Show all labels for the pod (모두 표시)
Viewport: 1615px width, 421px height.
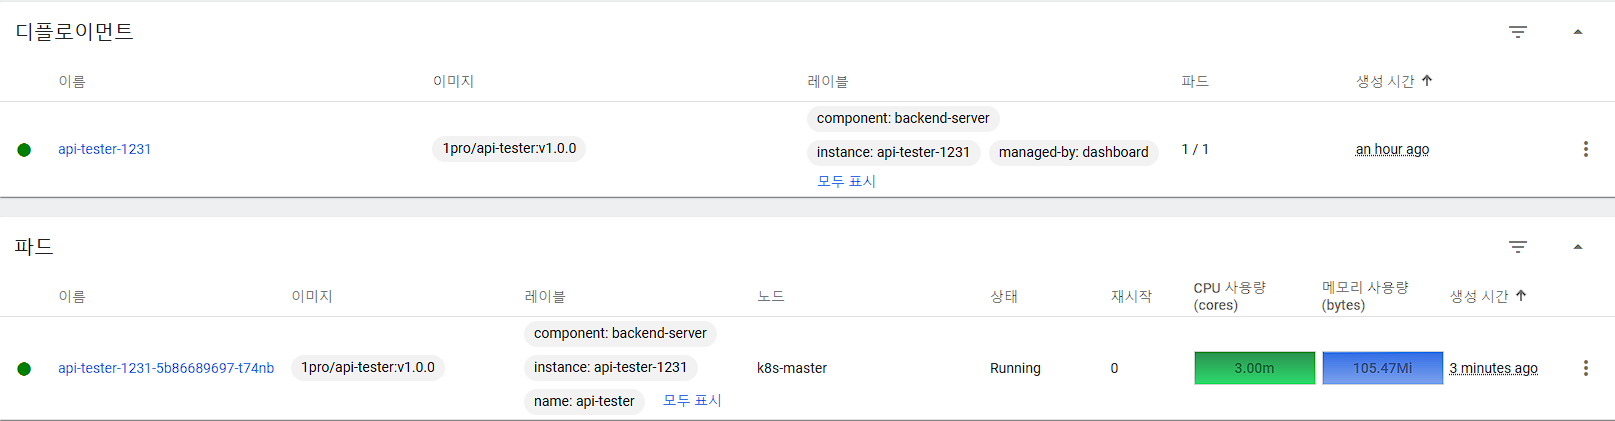coord(692,400)
